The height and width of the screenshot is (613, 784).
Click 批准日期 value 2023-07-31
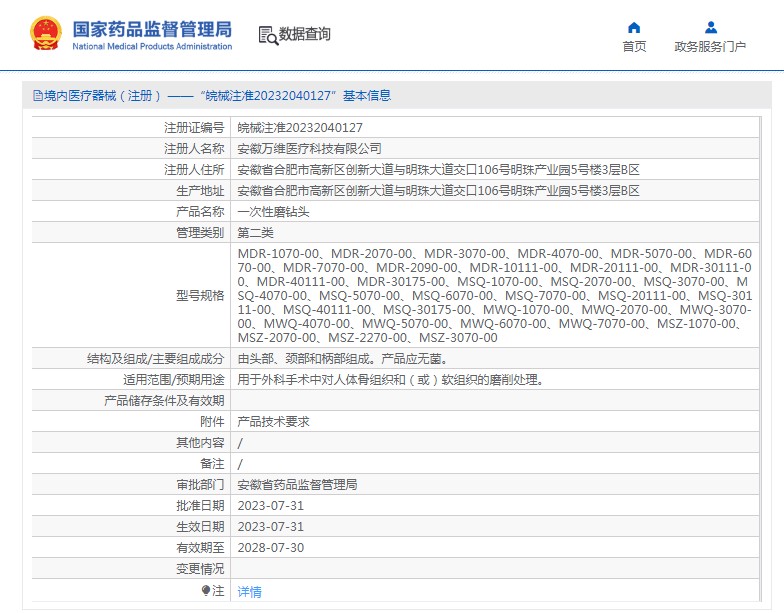click(270, 506)
